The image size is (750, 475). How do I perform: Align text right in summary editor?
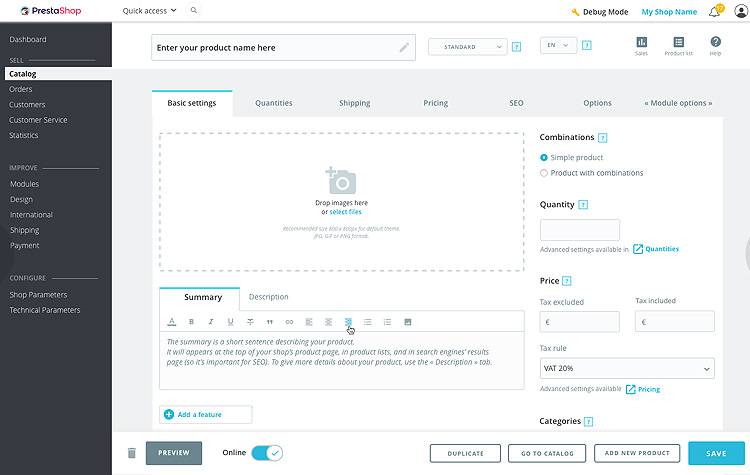[x=348, y=322]
